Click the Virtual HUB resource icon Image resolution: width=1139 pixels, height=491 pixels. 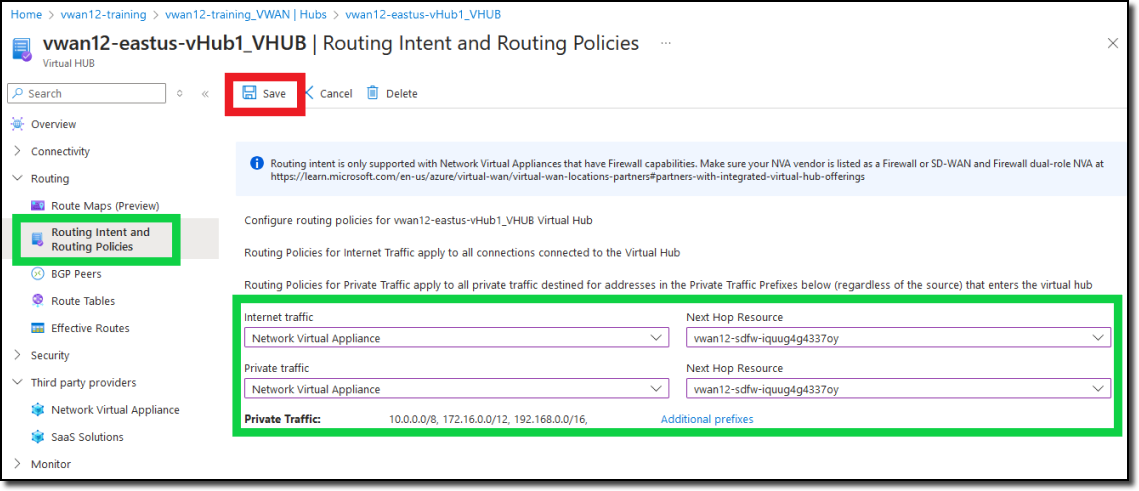click(22, 50)
